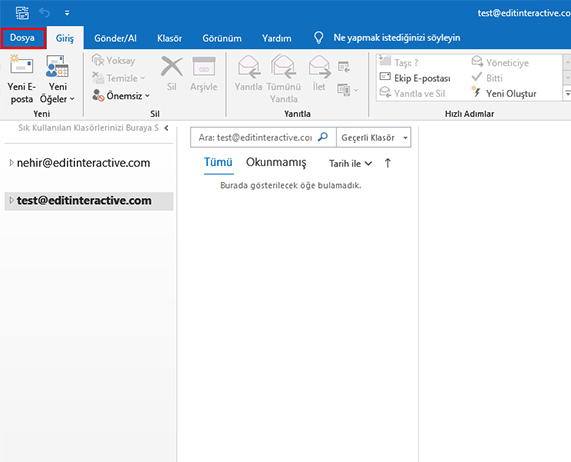The width and height of the screenshot is (571, 462).
Task: Open the Klasör ribbon tab
Action: [169, 38]
